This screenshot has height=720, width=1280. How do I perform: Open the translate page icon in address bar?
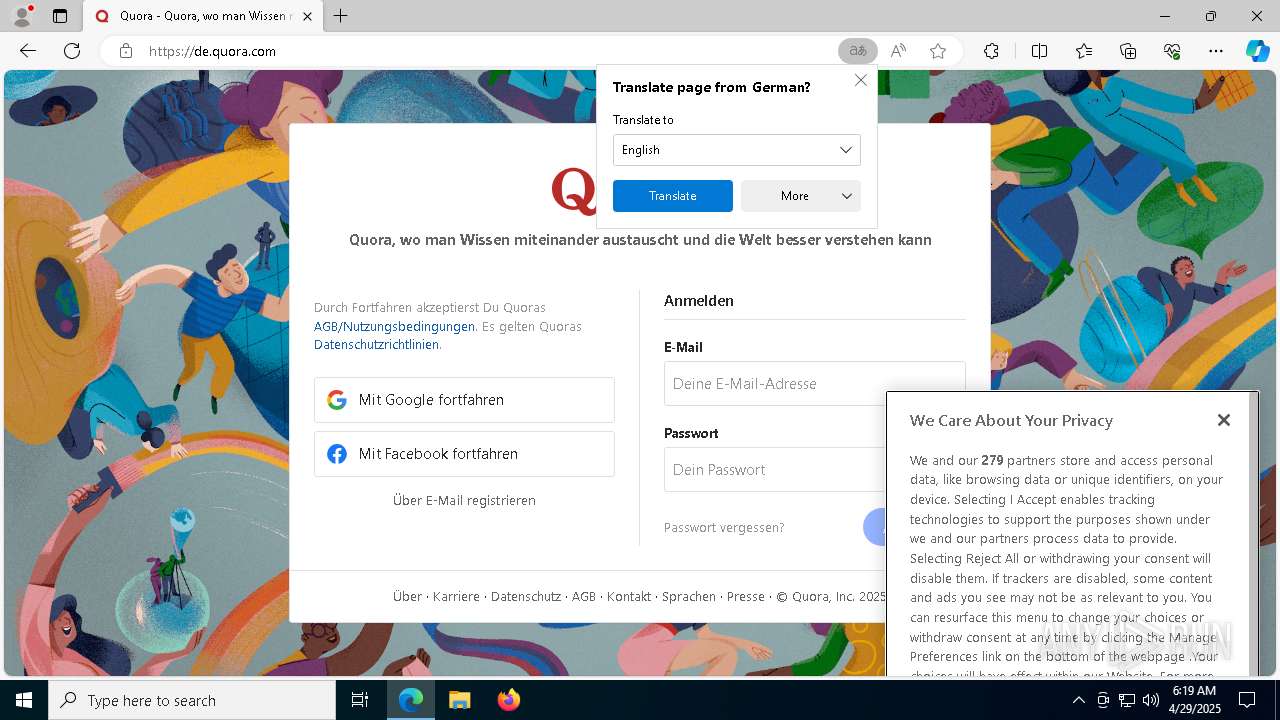click(x=858, y=51)
